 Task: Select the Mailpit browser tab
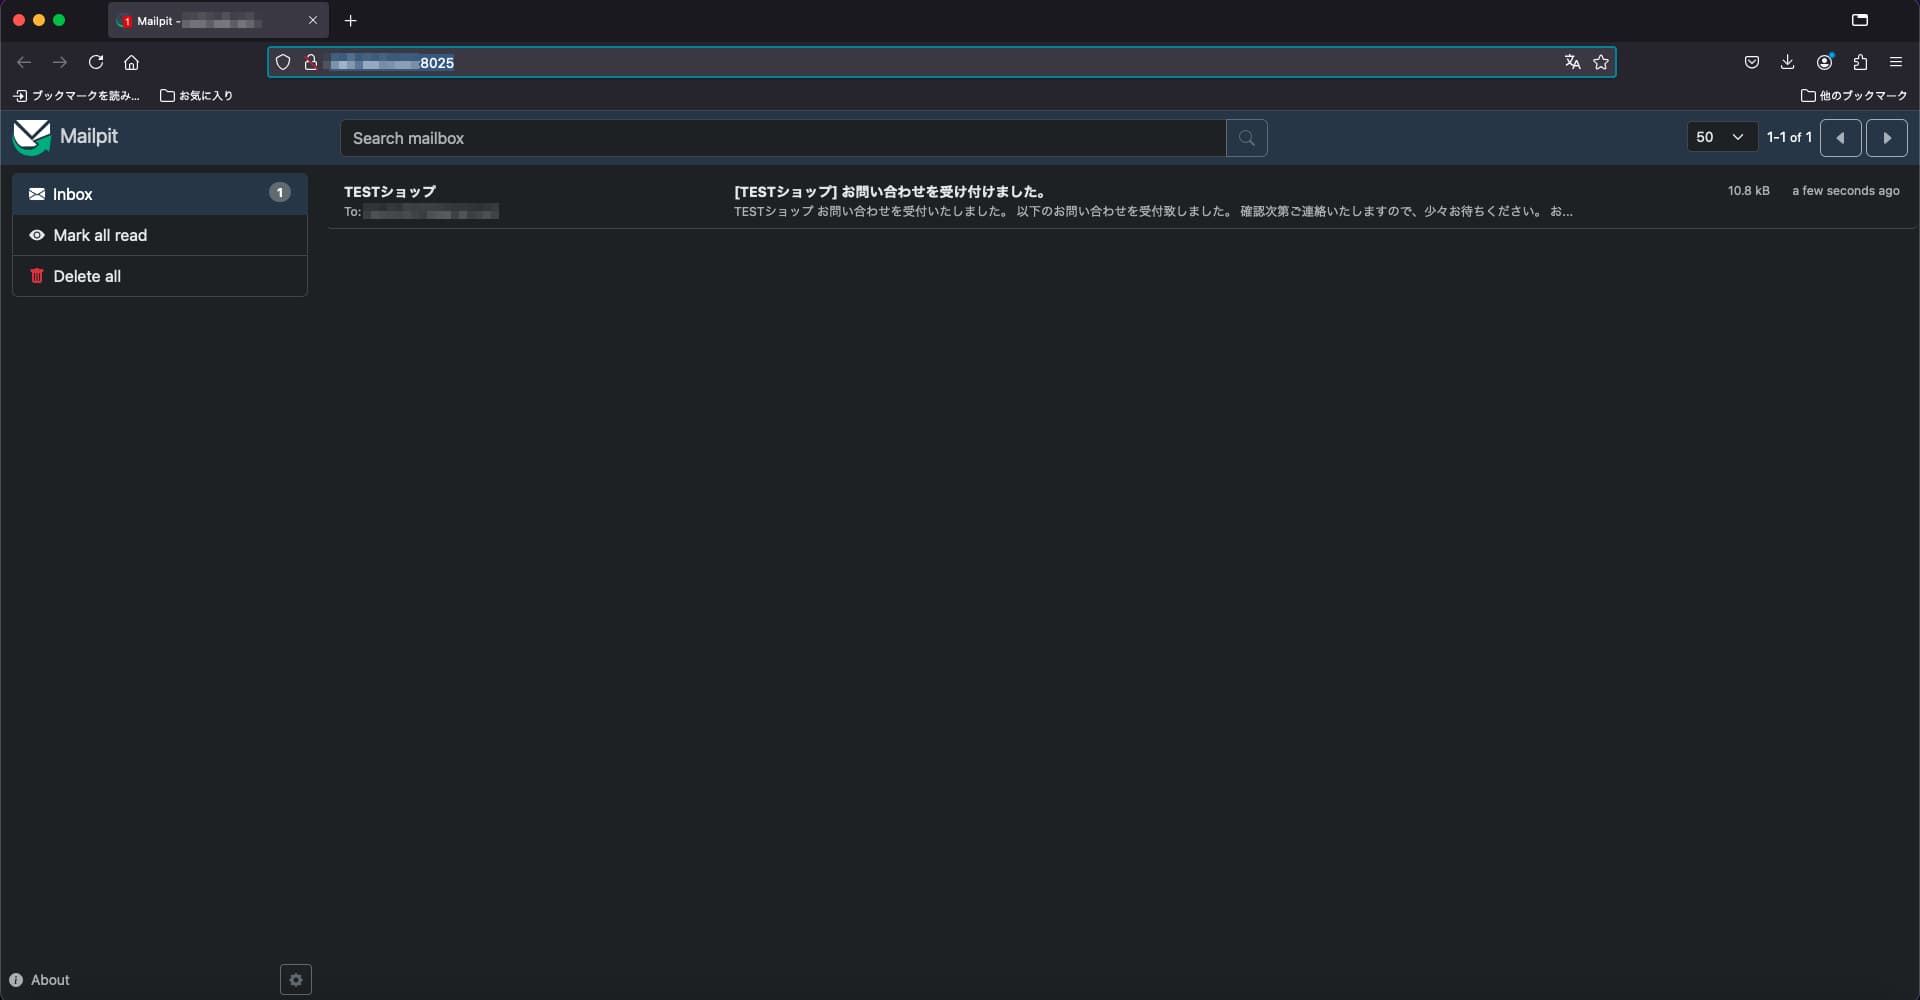(218, 20)
